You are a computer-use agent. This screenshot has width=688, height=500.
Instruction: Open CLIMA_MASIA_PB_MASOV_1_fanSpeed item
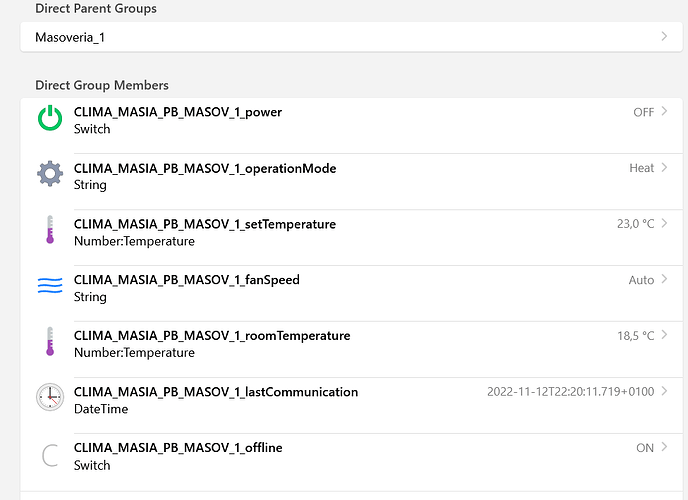point(186,280)
